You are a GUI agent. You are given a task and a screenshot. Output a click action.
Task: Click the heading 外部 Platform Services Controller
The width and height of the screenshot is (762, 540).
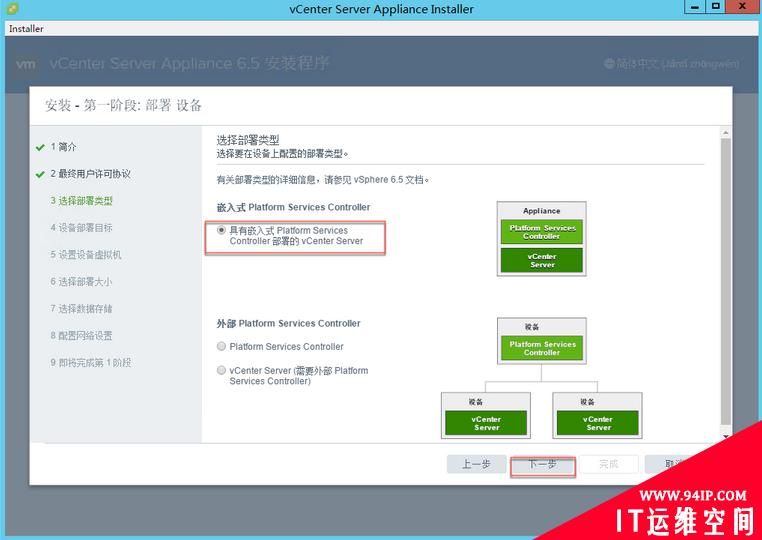289,323
